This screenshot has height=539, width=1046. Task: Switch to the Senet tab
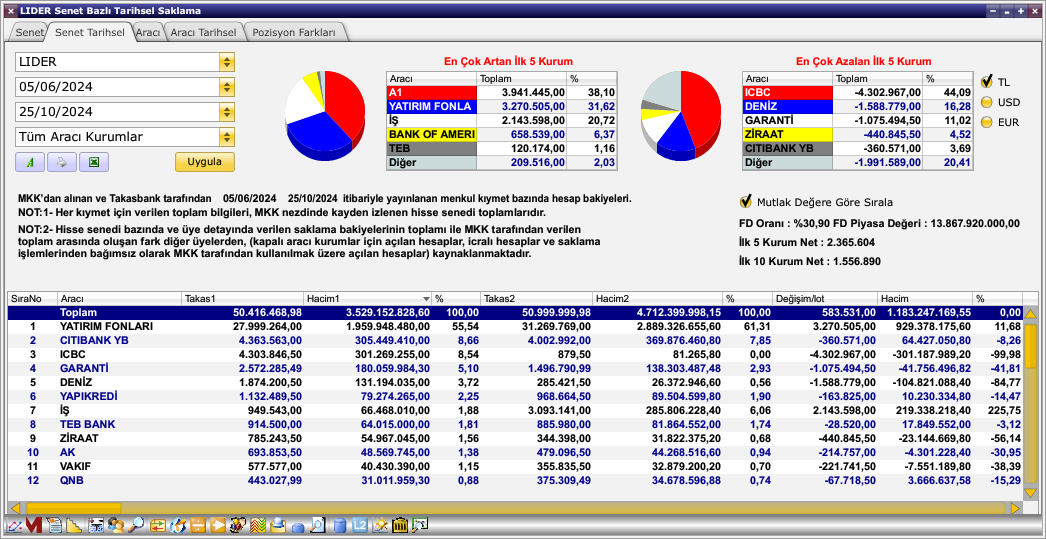tap(29, 32)
